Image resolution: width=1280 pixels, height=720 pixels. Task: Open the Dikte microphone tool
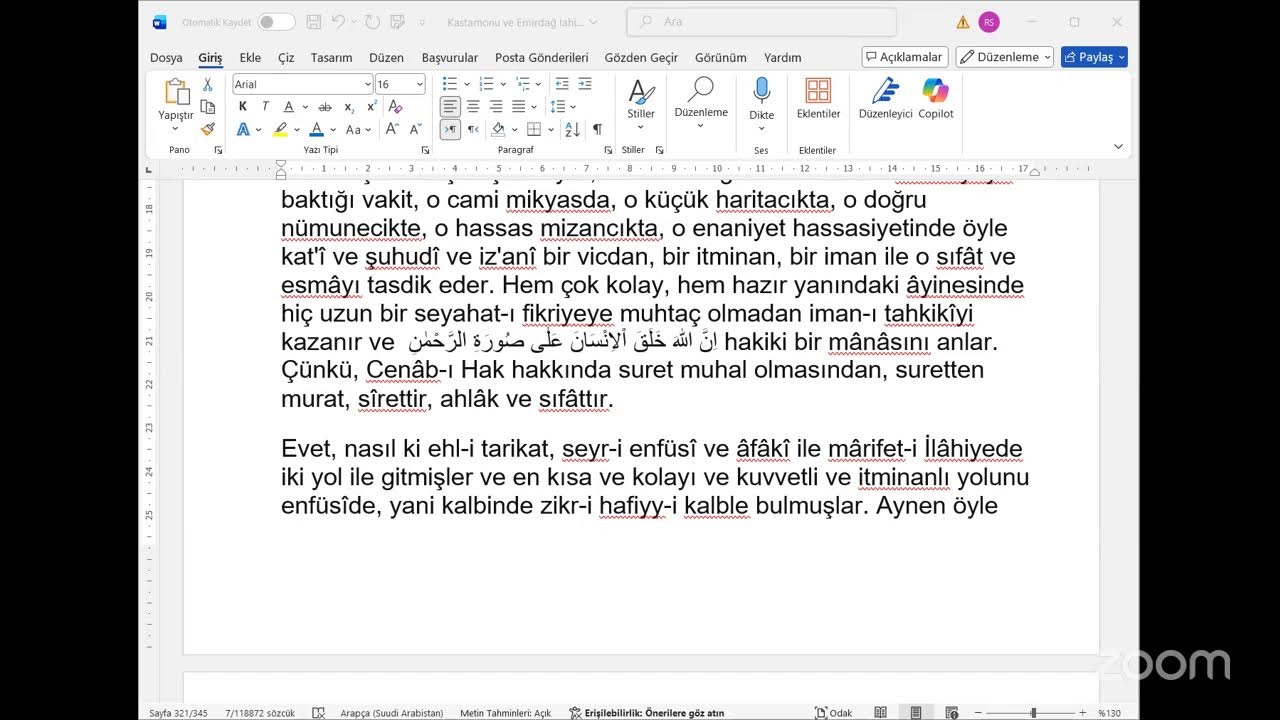coord(761,100)
